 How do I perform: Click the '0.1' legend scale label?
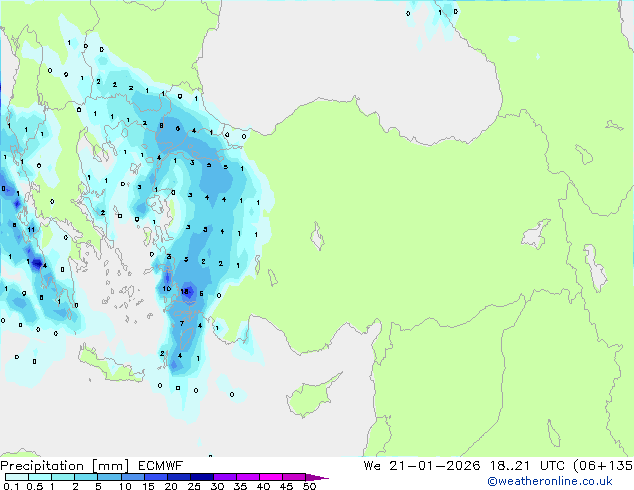11,486
